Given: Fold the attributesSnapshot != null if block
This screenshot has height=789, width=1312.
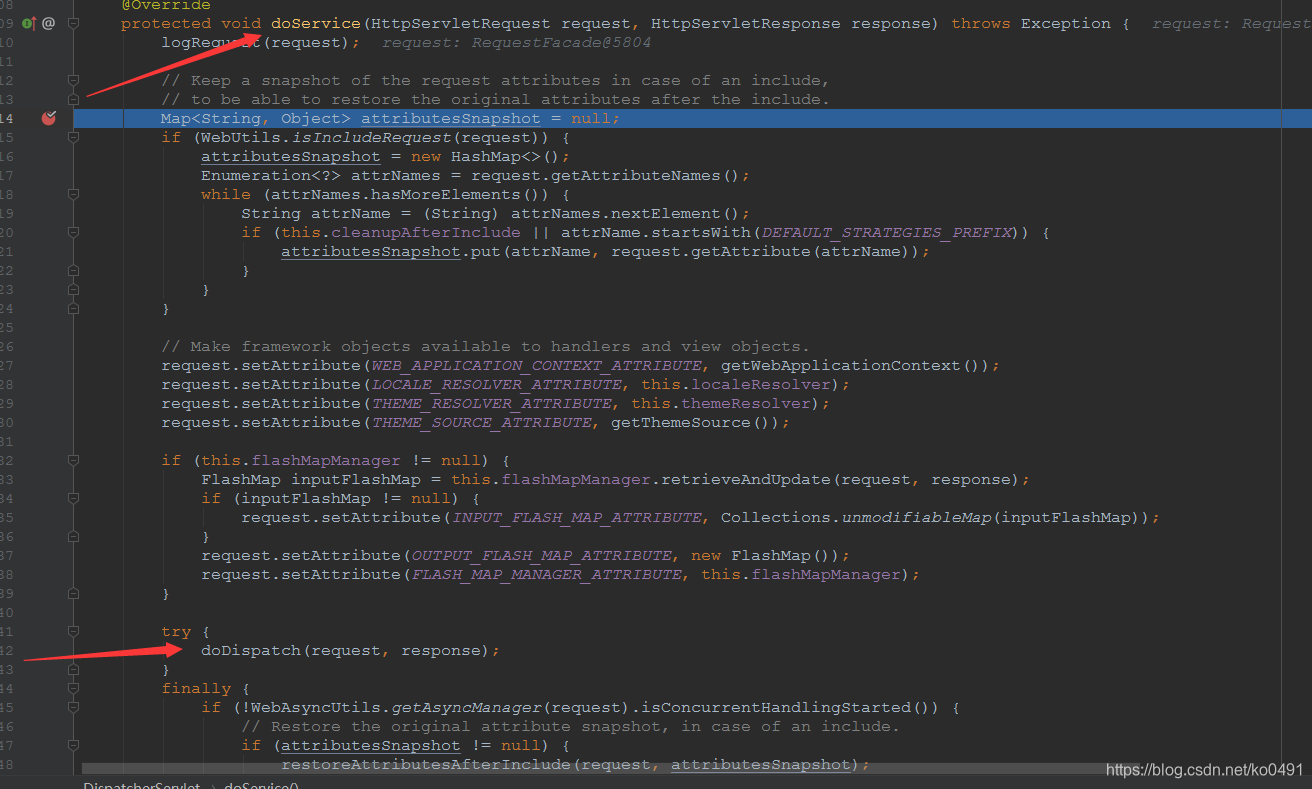Looking at the screenshot, I should [74, 745].
